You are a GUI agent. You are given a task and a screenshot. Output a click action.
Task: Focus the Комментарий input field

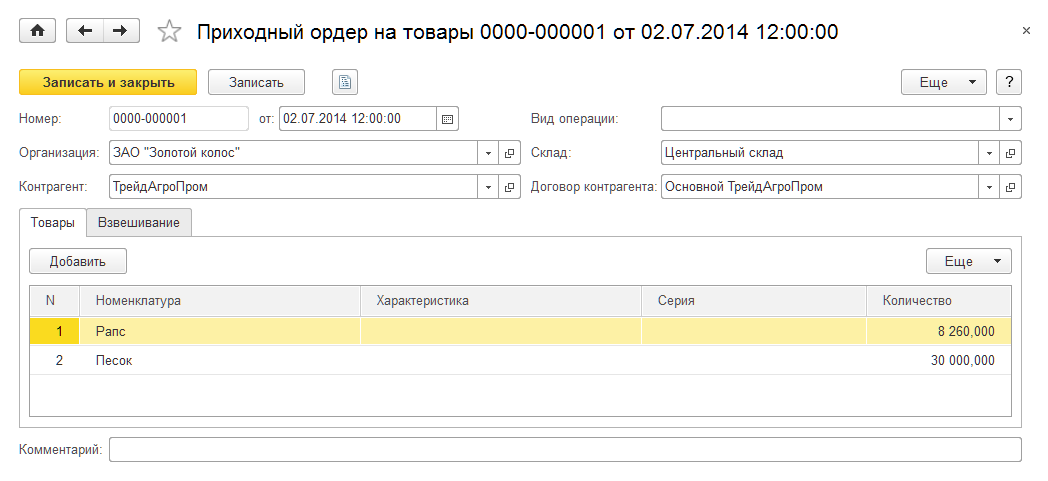[x=565, y=450]
